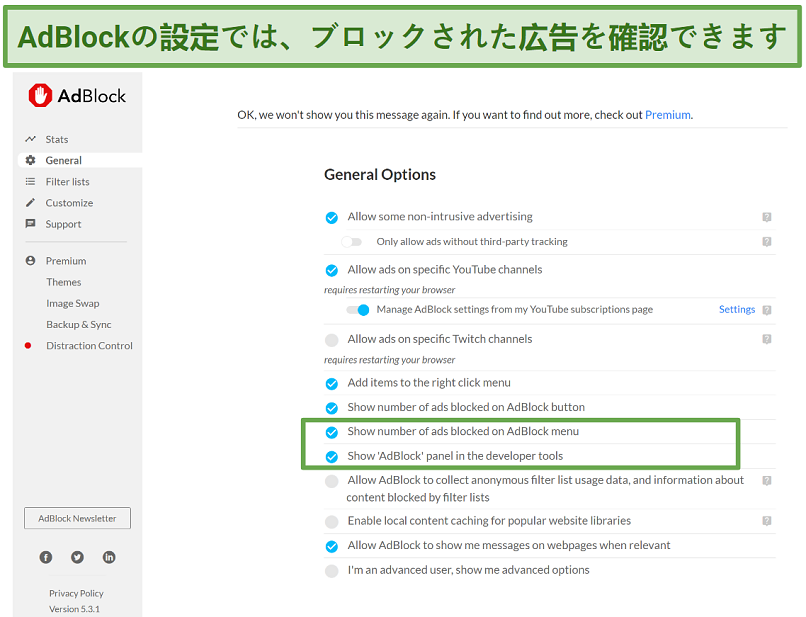Click the Support chat icon
The image size is (806, 617).
(30, 224)
